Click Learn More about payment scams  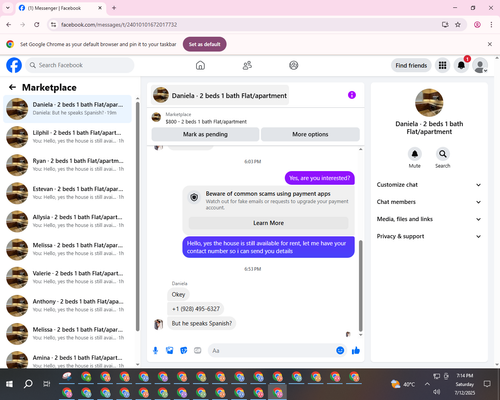tap(268, 223)
